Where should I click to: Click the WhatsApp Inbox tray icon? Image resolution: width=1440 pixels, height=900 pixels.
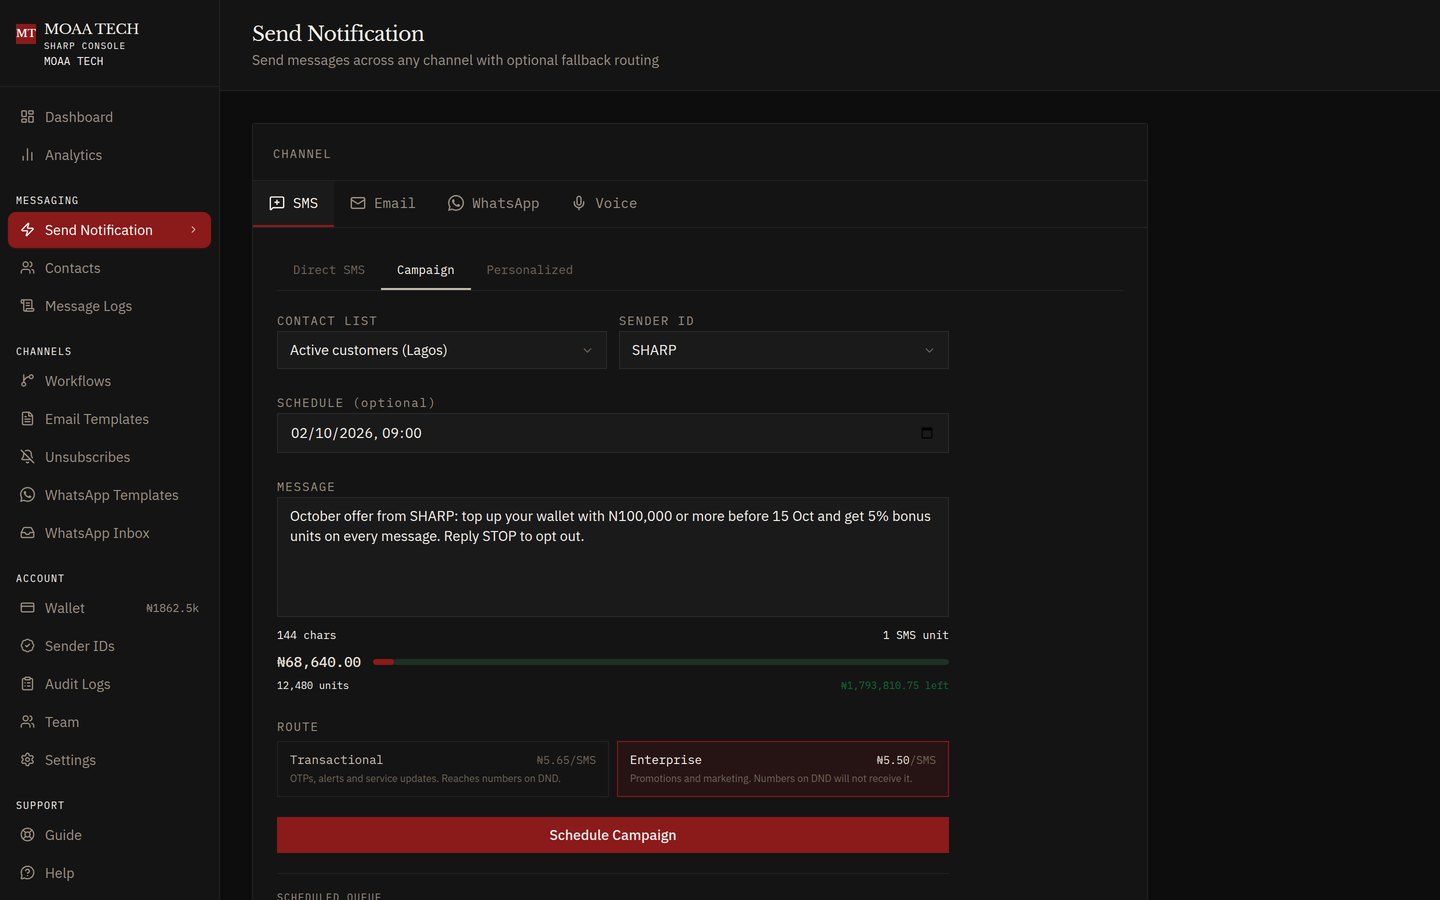27,533
